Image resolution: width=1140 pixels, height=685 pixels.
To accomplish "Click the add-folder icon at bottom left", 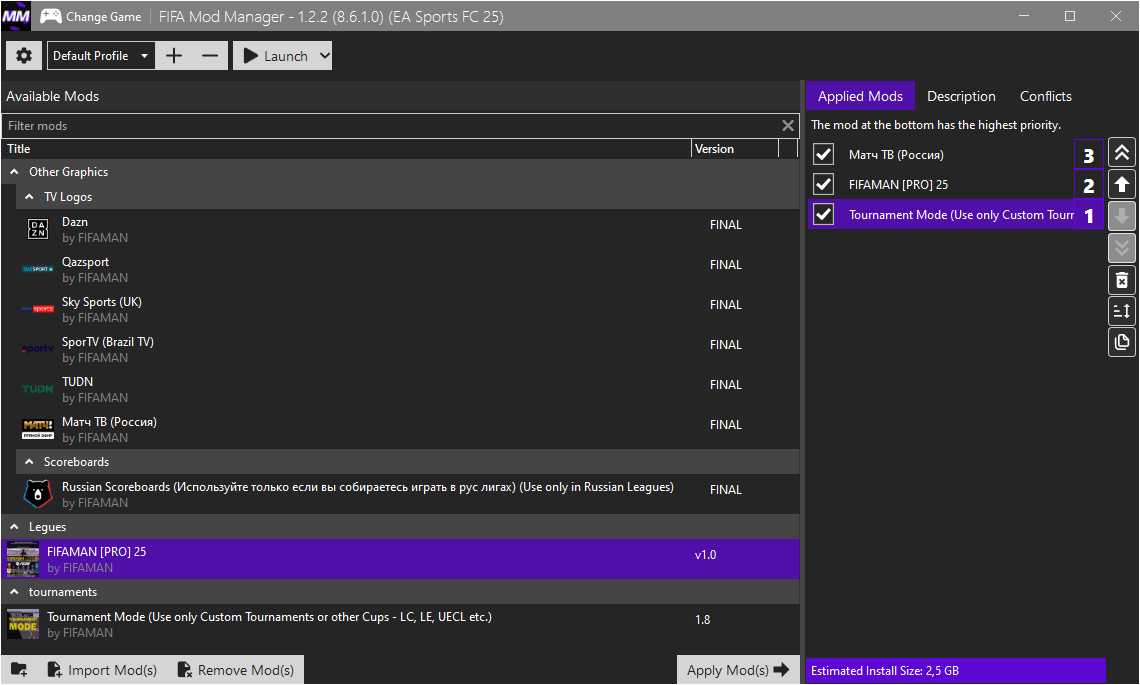I will [x=19, y=670].
